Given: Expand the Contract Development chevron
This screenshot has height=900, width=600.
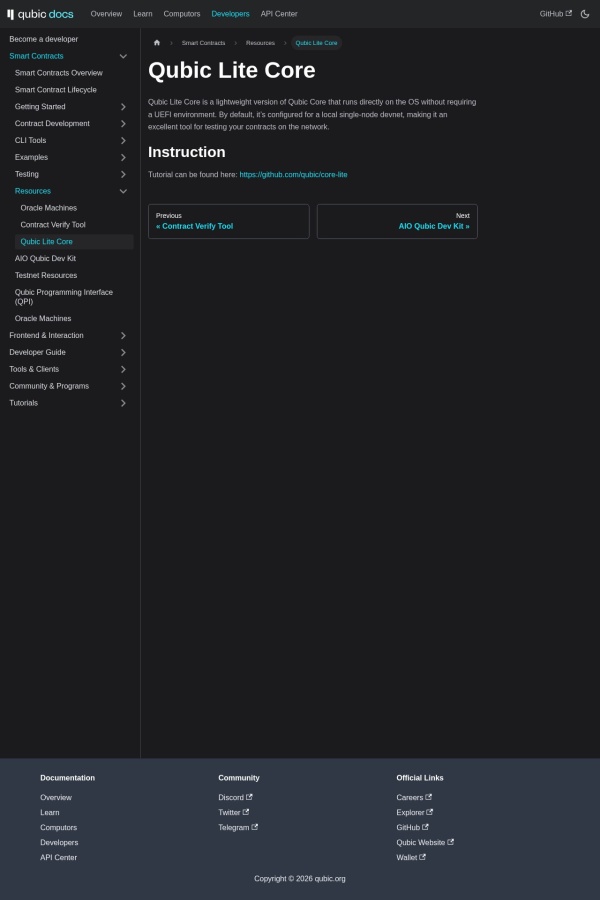Looking at the screenshot, I should click(x=123, y=123).
